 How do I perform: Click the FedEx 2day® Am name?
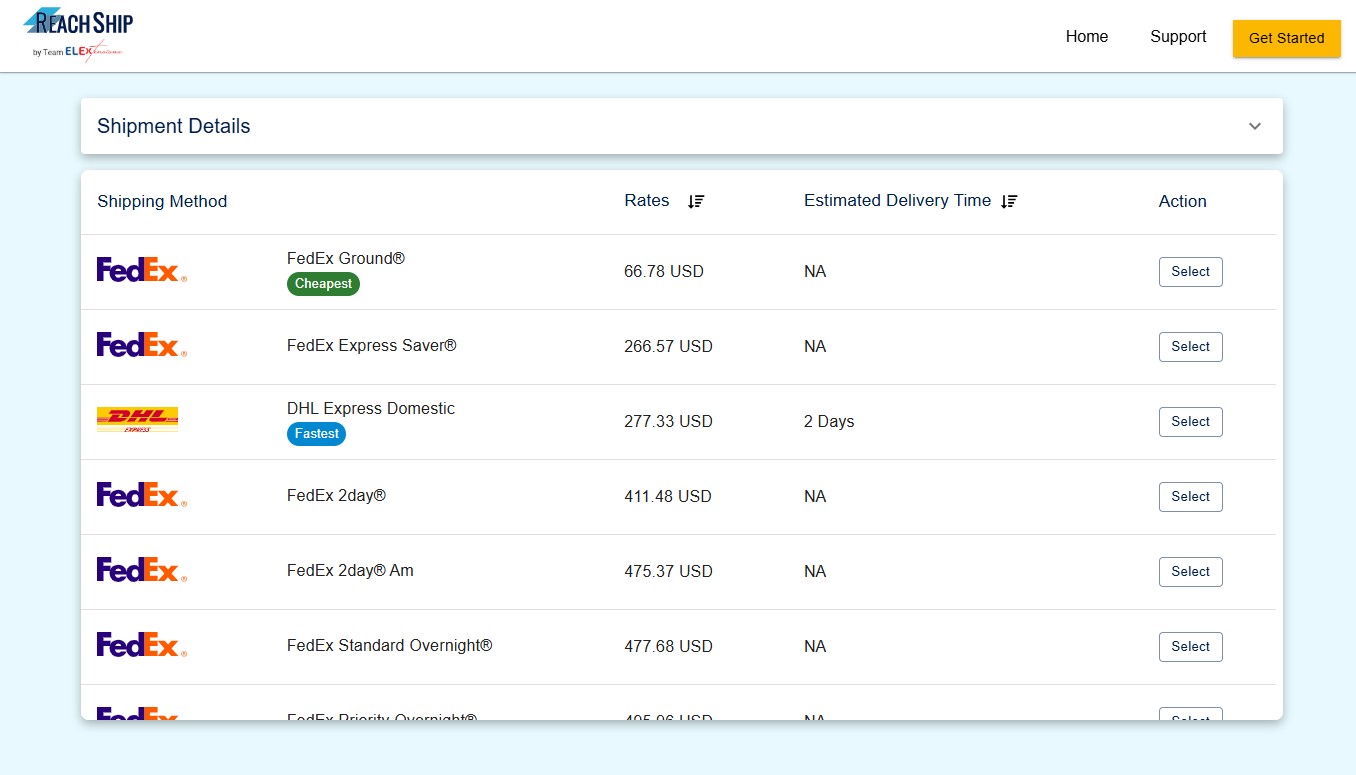coord(350,571)
